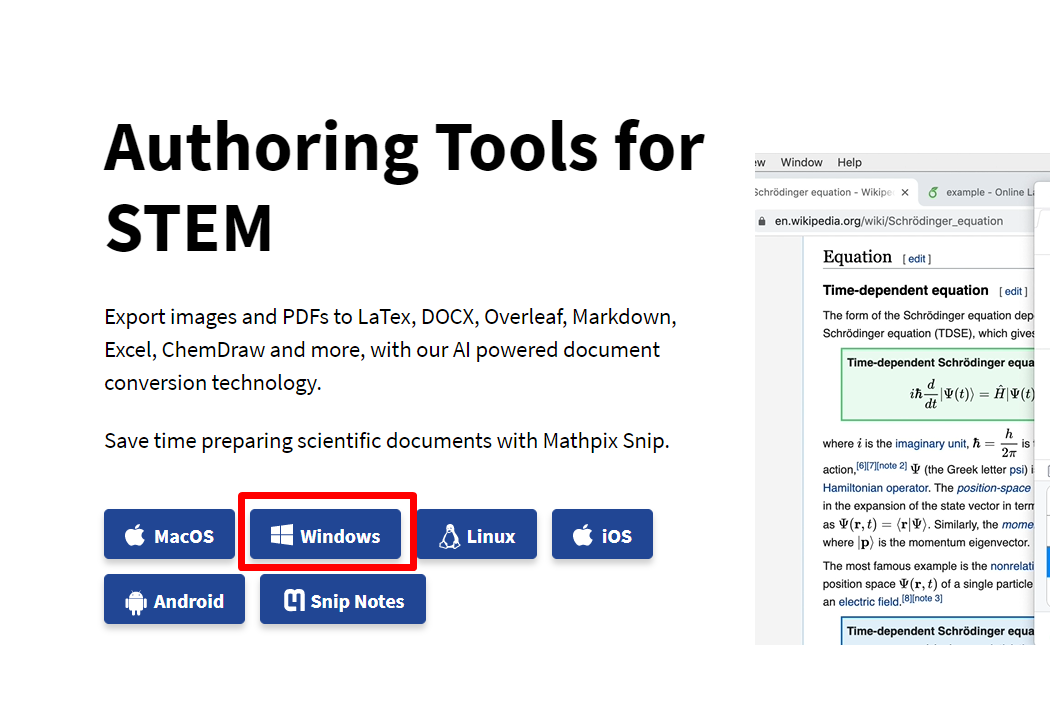Click the 'note 3' footnote reference

(927, 598)
